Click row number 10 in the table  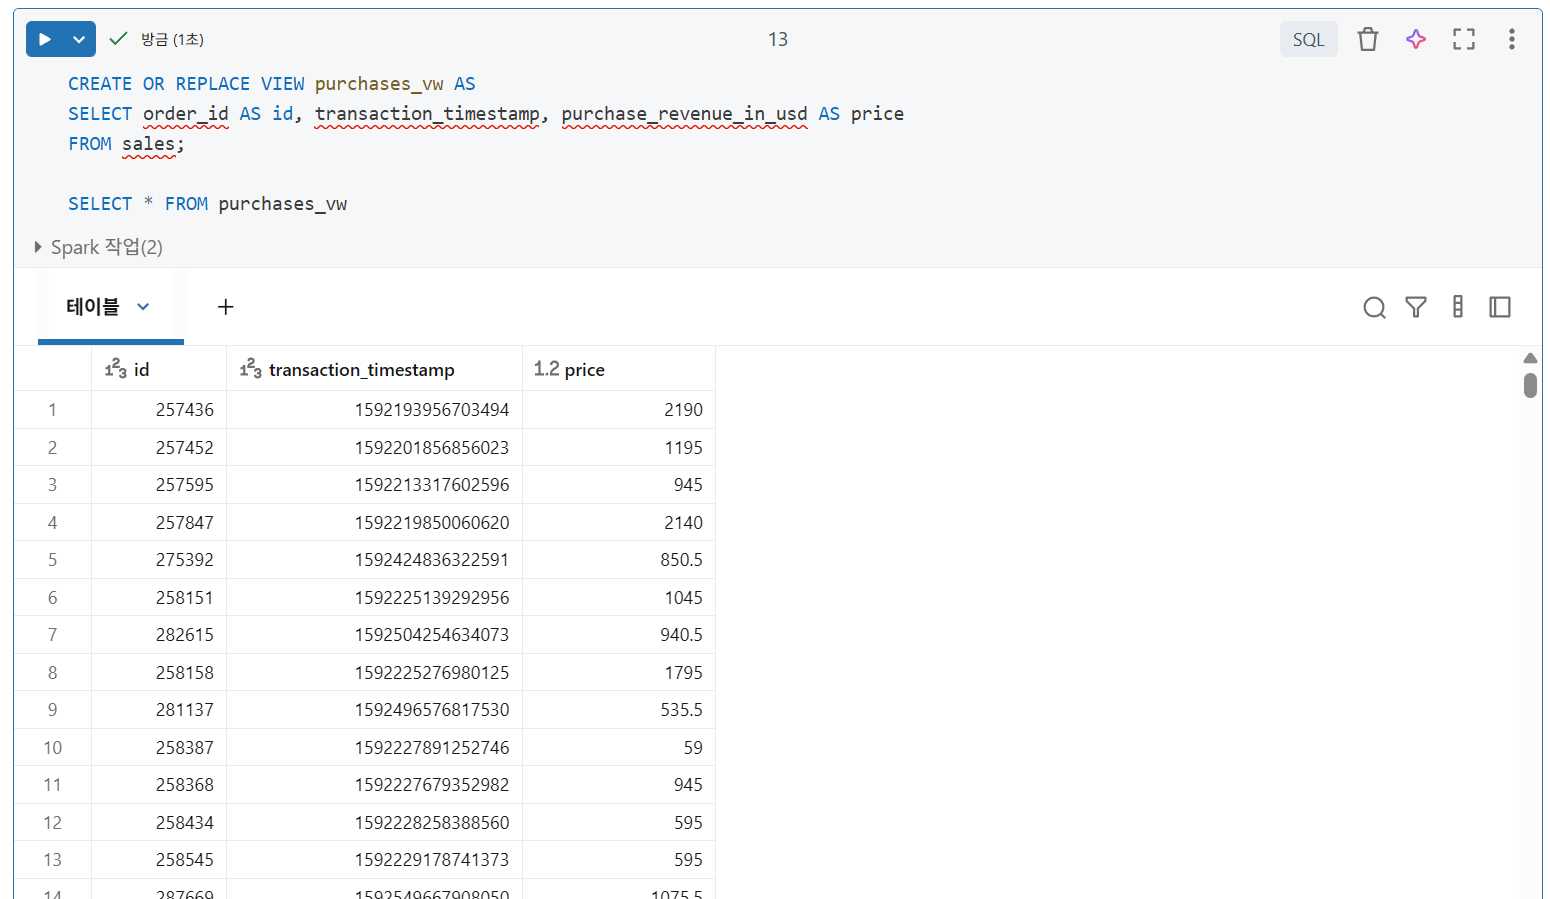(52, 747)
